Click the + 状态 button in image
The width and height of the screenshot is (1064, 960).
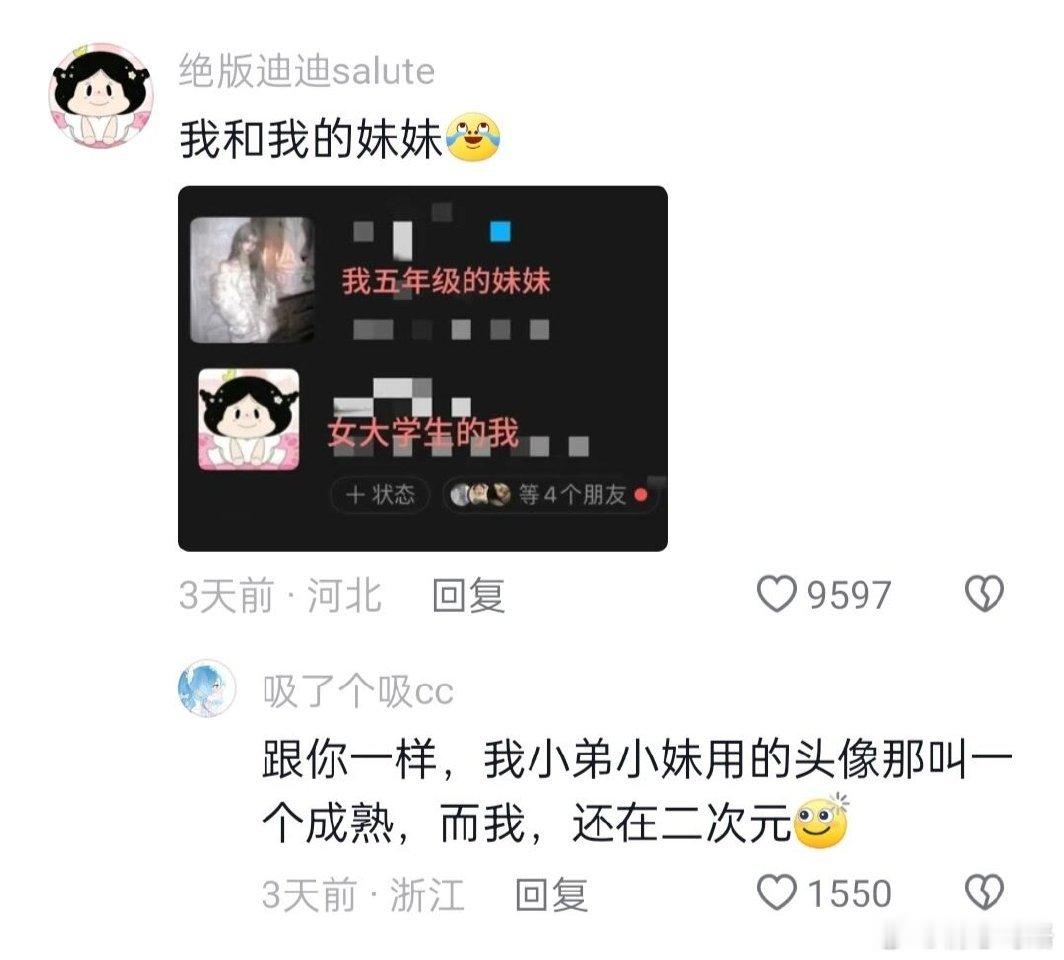pos(380,495)
